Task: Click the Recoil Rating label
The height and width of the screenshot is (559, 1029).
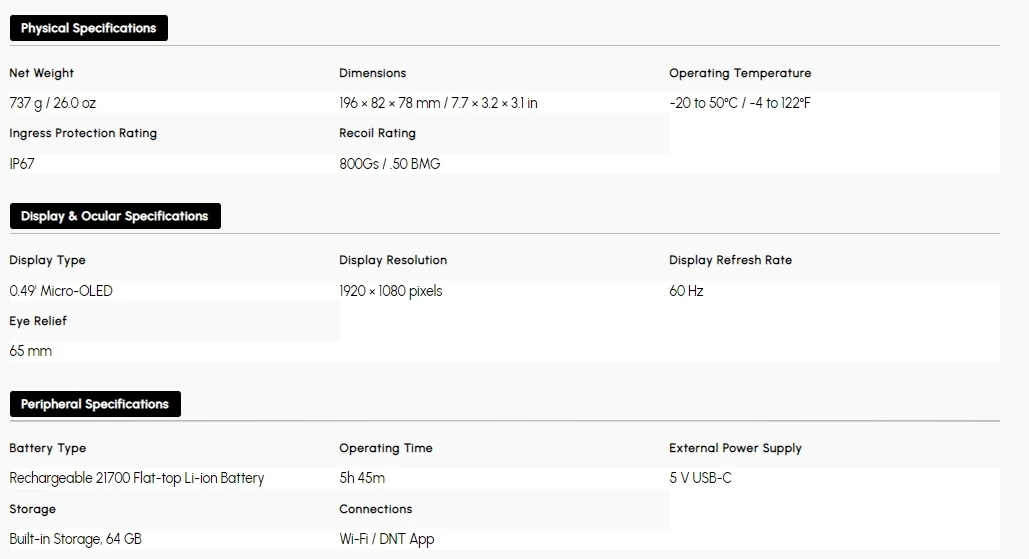Action: click(x=377, y=133)
